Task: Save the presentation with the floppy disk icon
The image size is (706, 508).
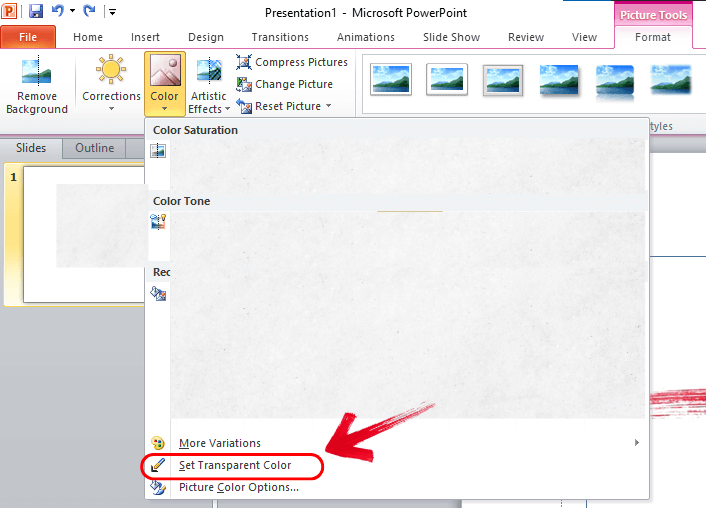Action: 36,11
